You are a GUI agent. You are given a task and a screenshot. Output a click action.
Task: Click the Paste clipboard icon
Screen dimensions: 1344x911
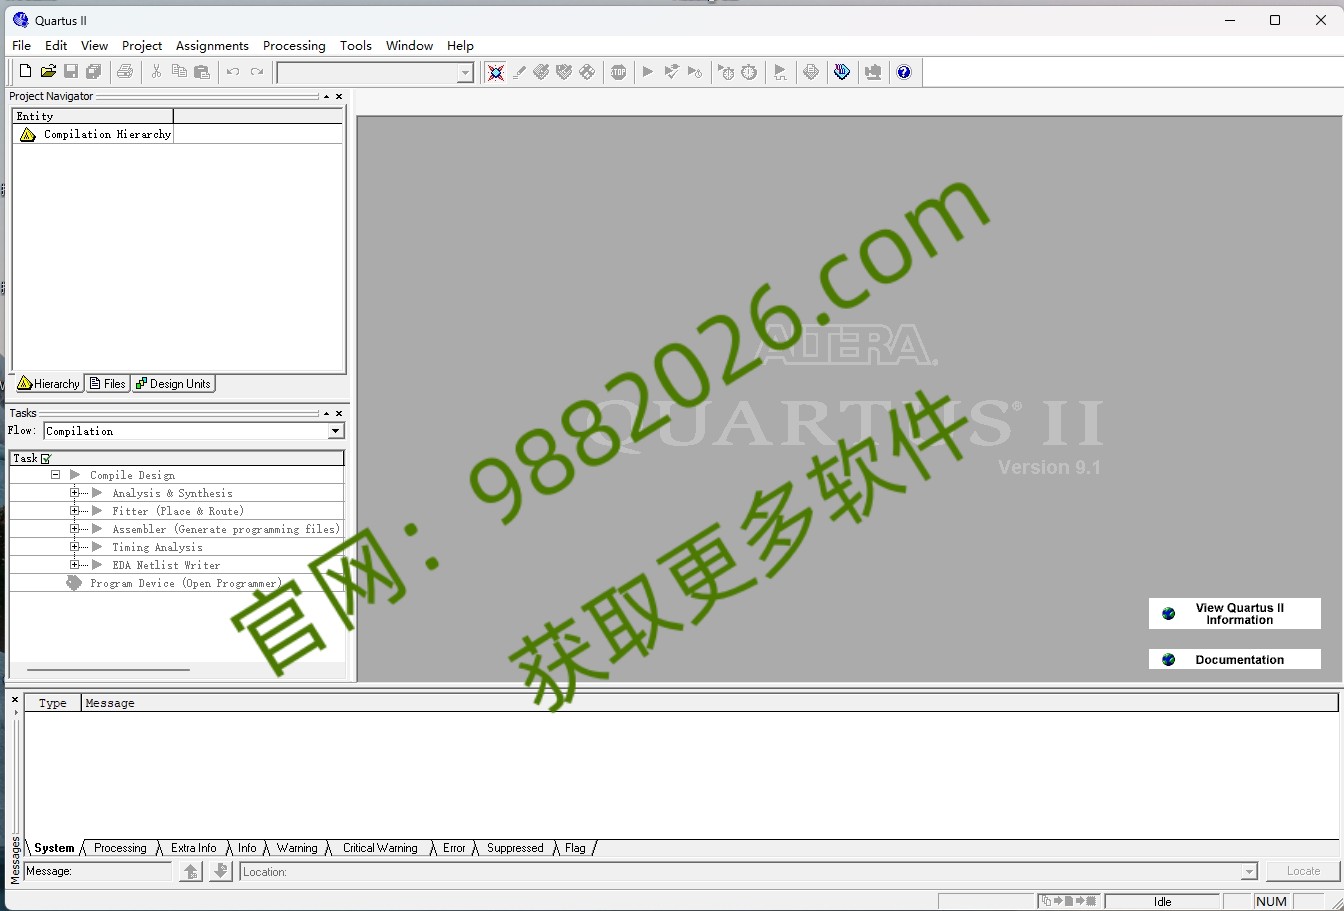pos(202,72)
